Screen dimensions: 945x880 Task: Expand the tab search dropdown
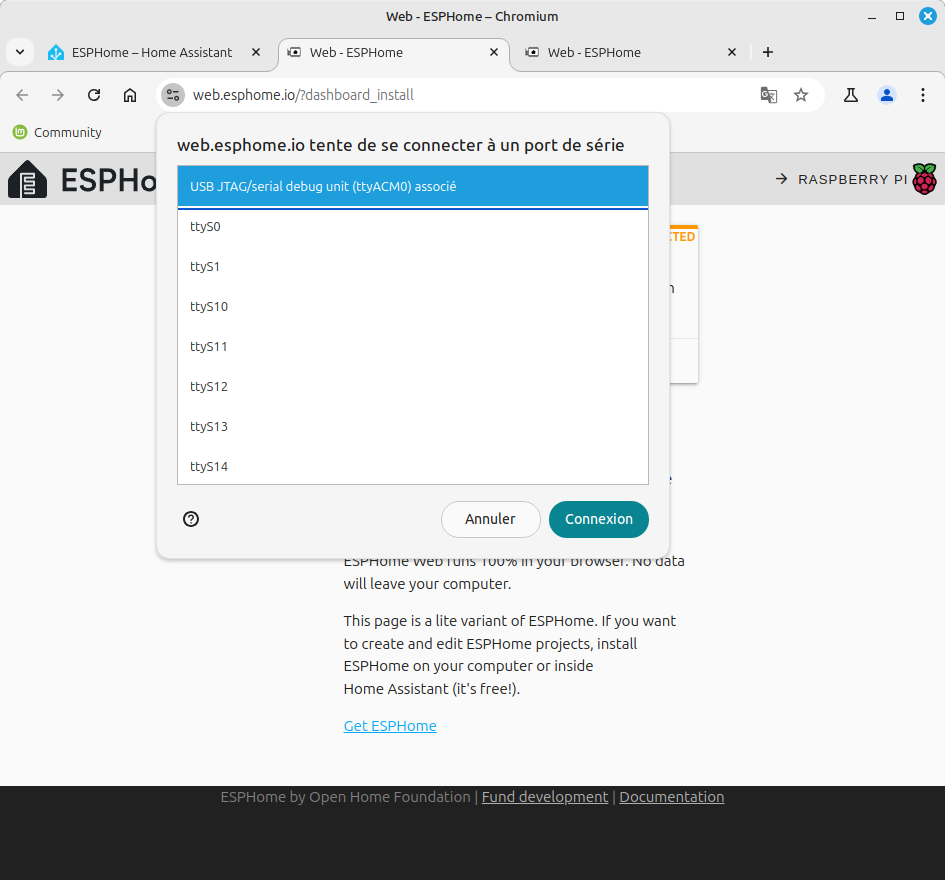tap(20, 52)
